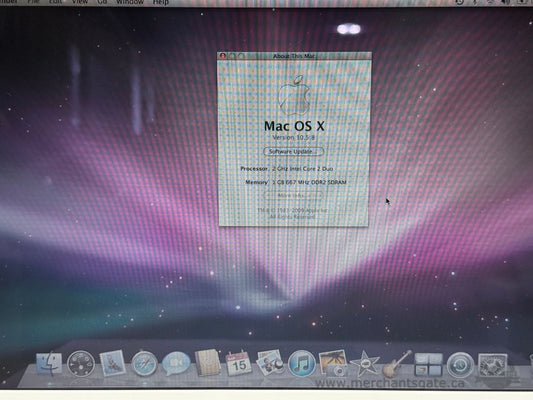Close the About This Mac window

coord(223,56)
